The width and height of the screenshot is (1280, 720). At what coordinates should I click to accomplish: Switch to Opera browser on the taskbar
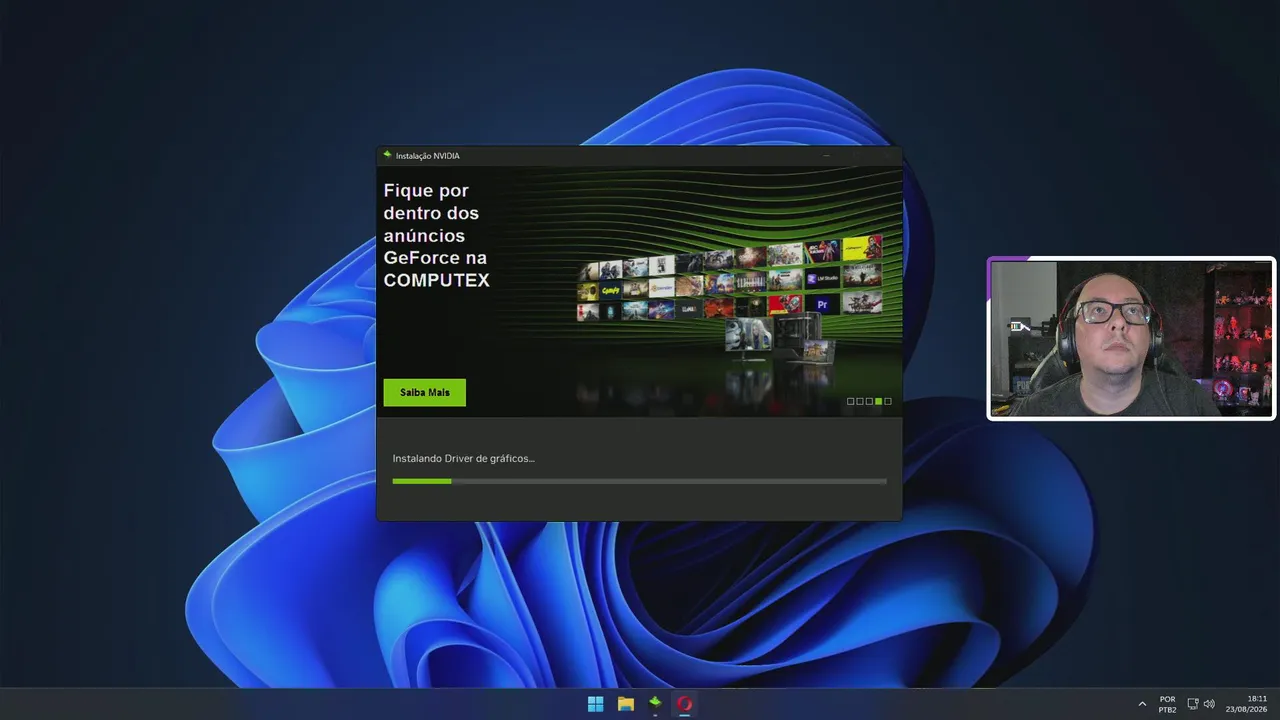tap(685, 704)
